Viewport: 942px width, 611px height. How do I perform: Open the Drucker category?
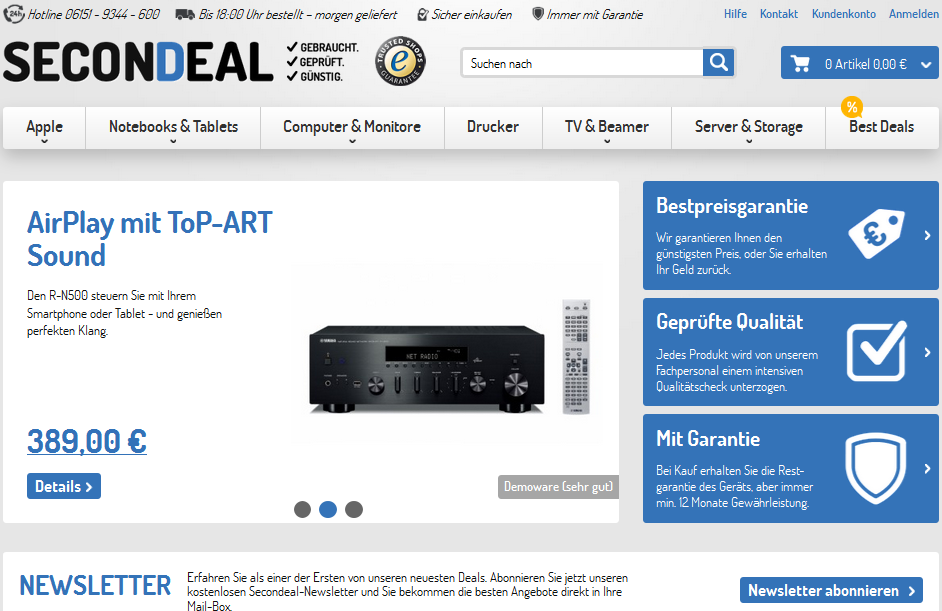click(x=493, y=127)
